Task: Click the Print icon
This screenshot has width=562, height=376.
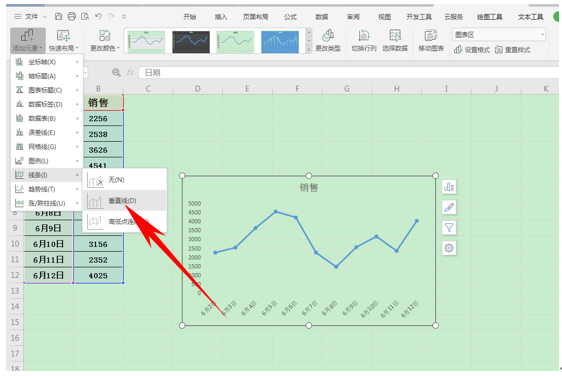Action: click(72, 16)
